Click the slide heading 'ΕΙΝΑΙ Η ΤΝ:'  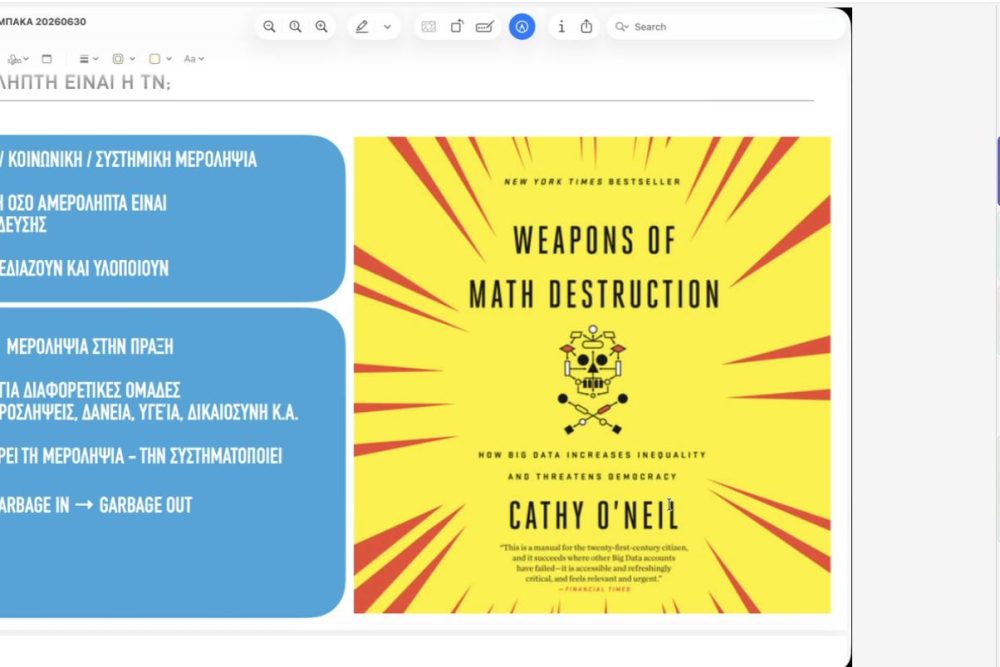point(118,82)
